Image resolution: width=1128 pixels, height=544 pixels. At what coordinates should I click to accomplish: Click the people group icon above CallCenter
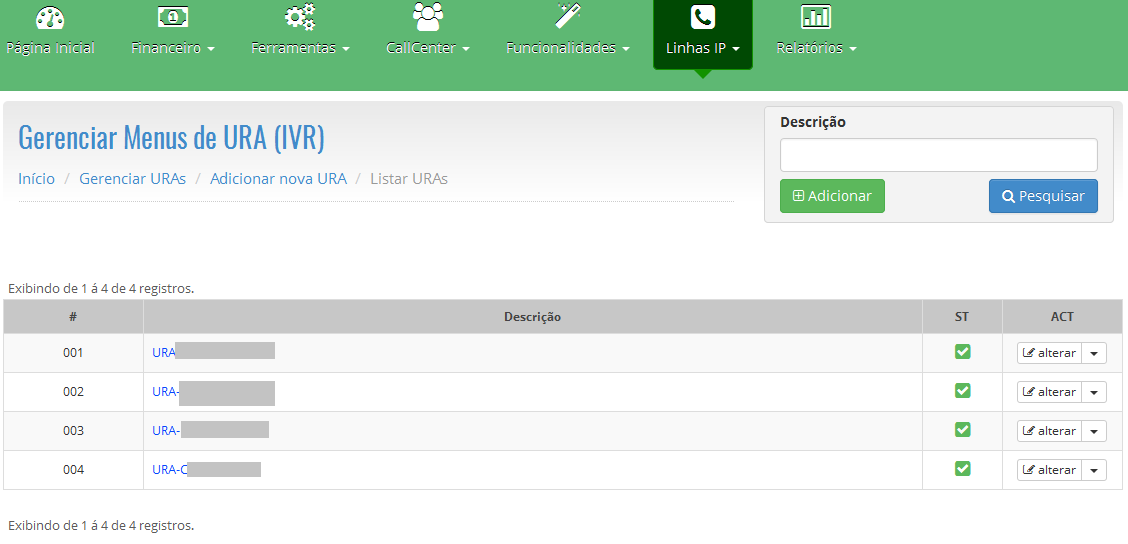(427, 17)
